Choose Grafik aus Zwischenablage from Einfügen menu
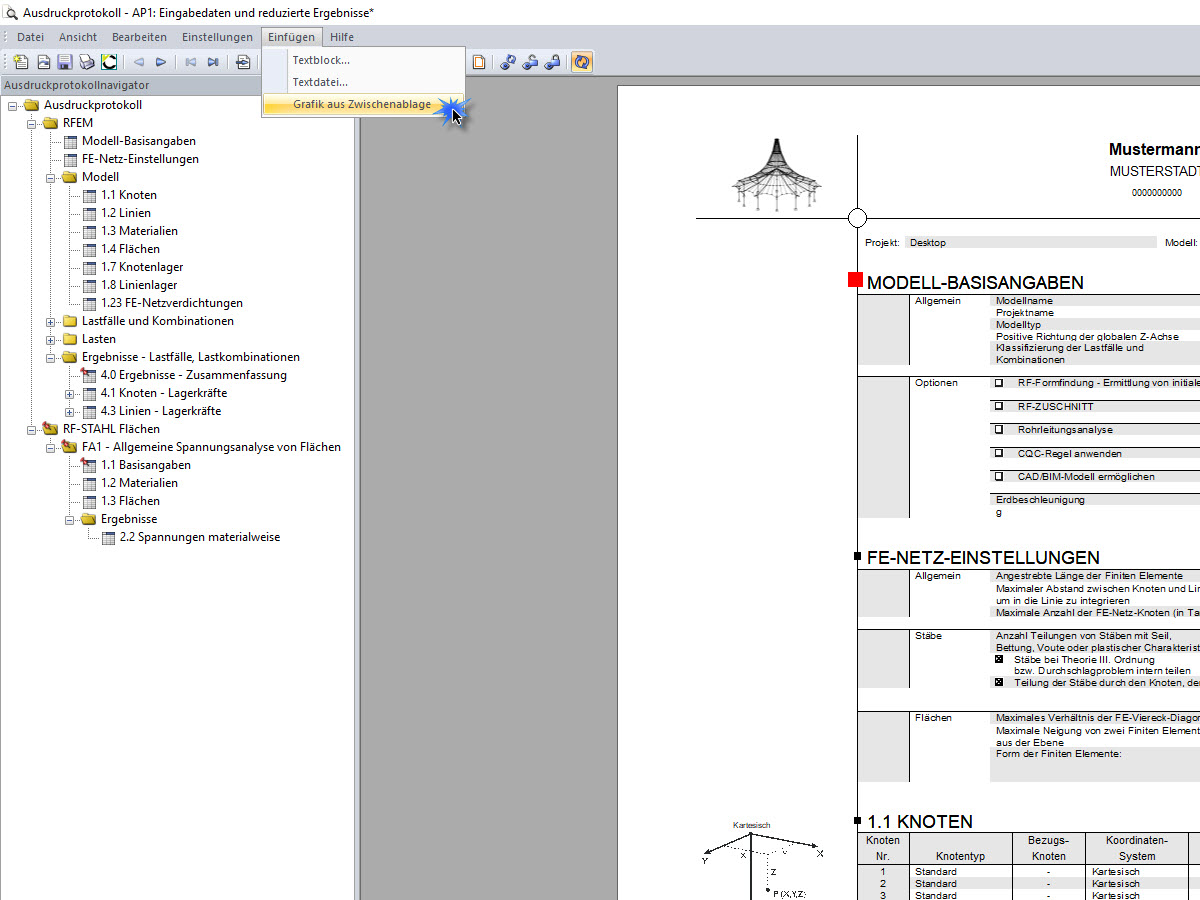Screen dimensions: 1200x900 pos(361,104)
